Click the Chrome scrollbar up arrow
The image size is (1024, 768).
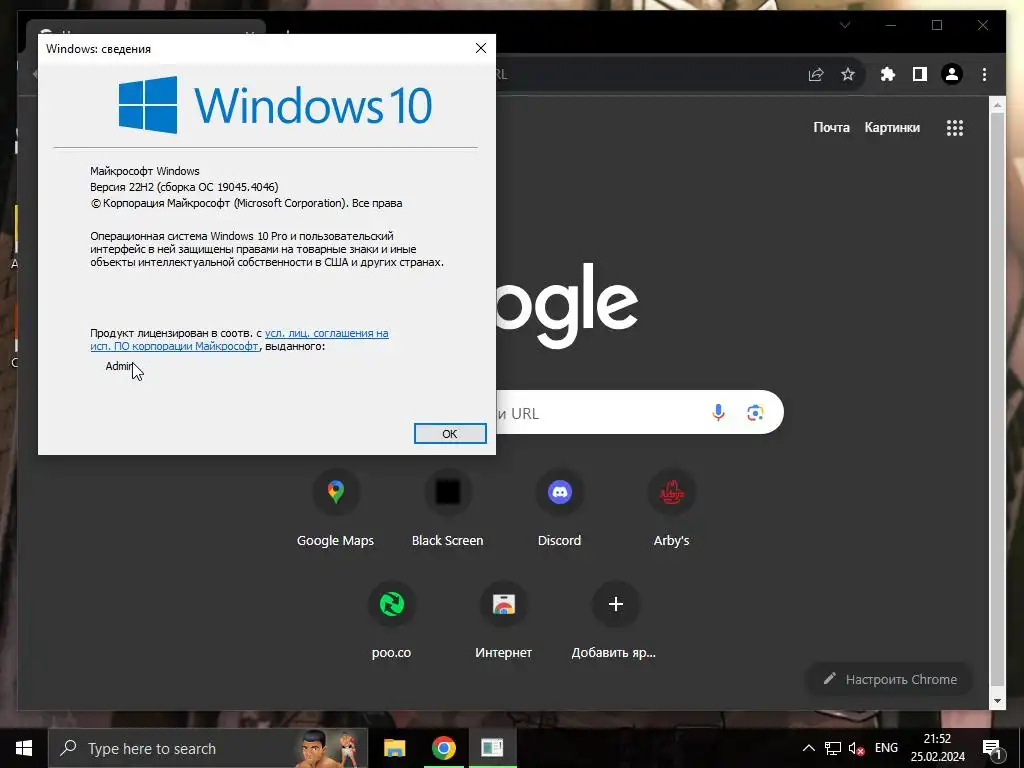[997, 104]
